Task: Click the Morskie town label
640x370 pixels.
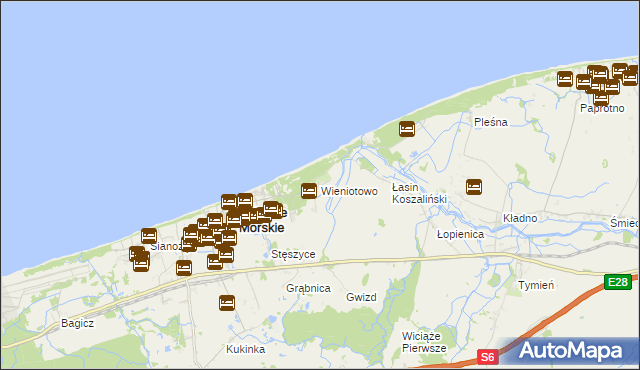Action: pyautogui.click(x=262, y=228)
